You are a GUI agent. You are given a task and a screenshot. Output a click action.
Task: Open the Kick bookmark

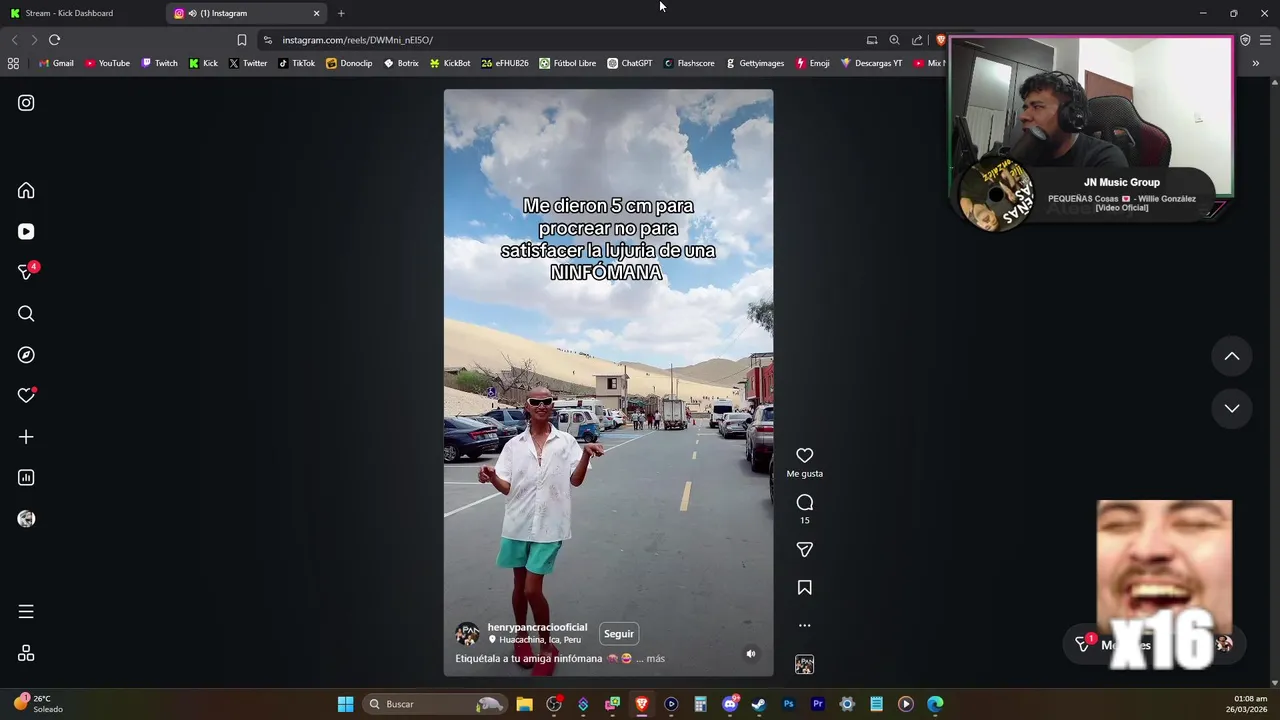pos(203,63)
